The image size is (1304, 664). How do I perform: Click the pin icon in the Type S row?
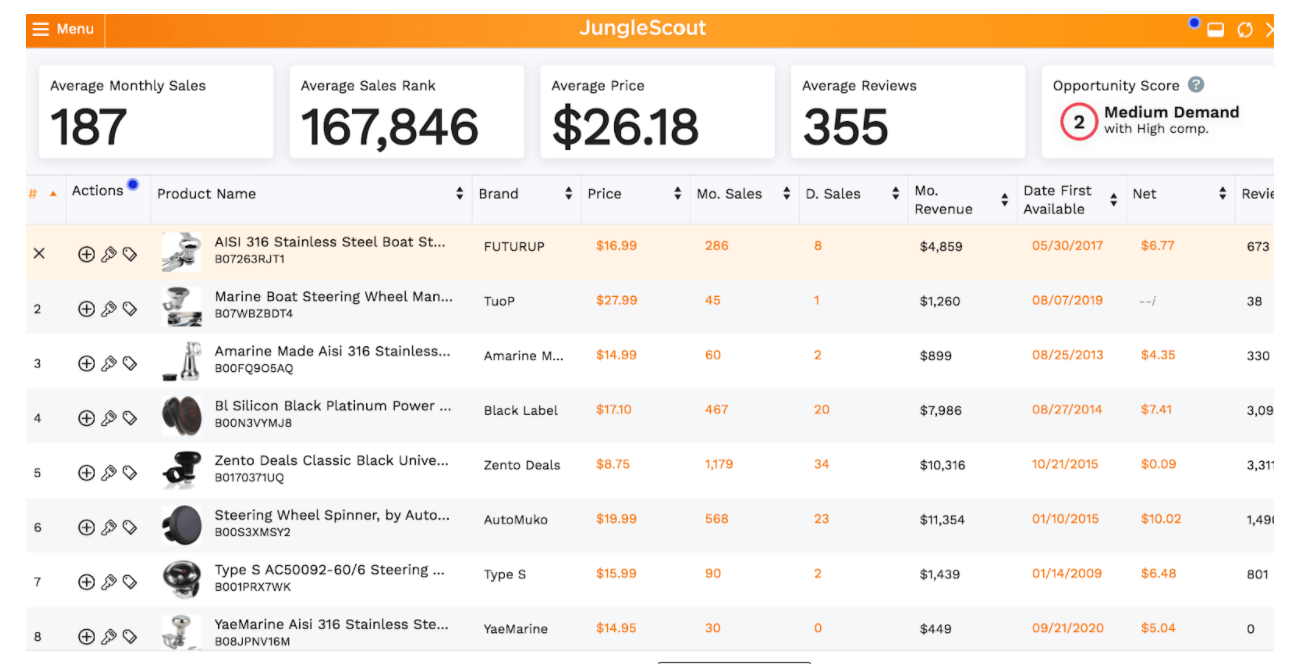point(109,582)
